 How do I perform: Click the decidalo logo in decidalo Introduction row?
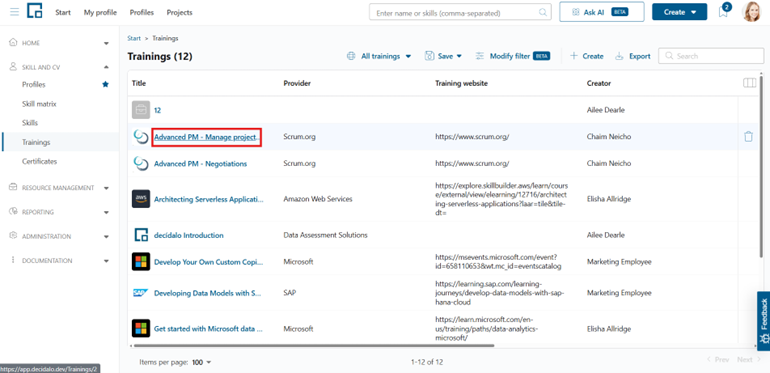(141, 235)
